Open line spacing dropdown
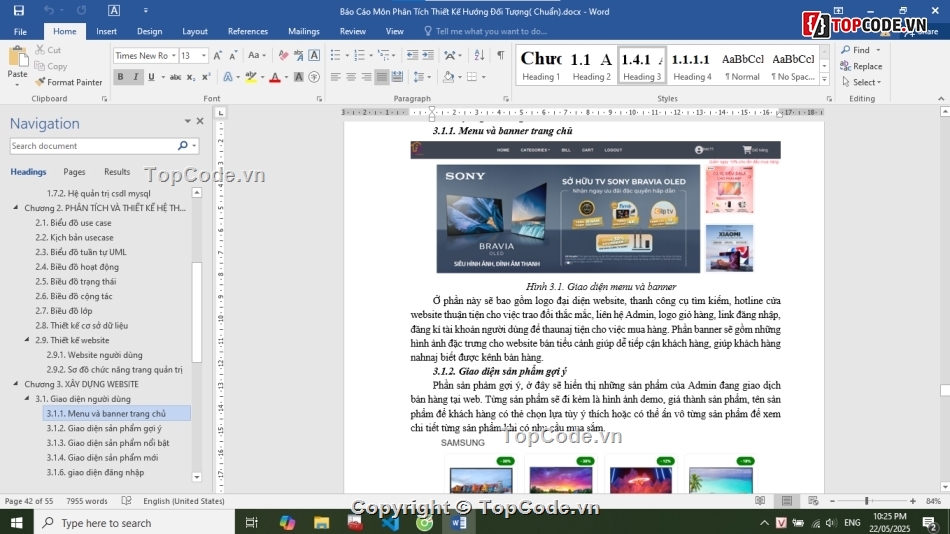Image resolution: width=950 pixels, height=534 pixels. (x=422, y=77)
